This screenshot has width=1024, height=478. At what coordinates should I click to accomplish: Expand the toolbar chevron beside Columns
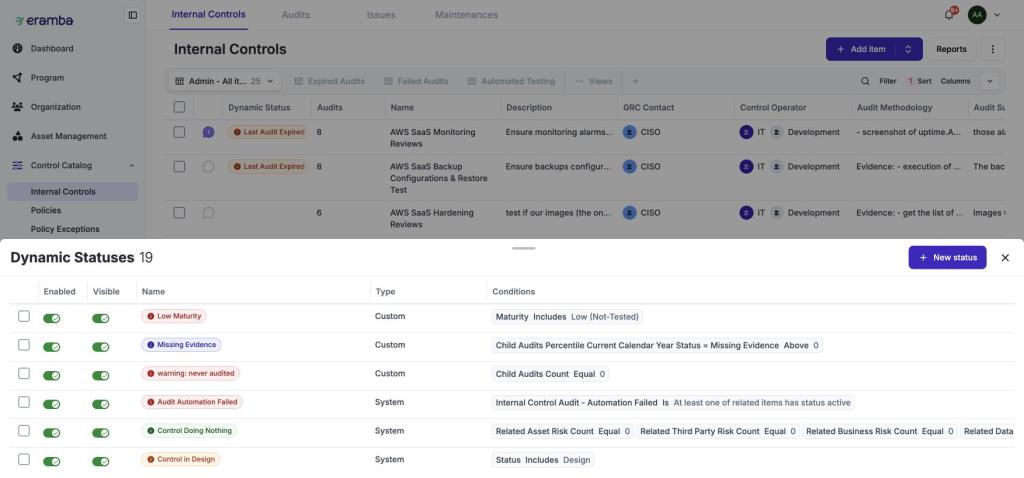tap(989, 81)
